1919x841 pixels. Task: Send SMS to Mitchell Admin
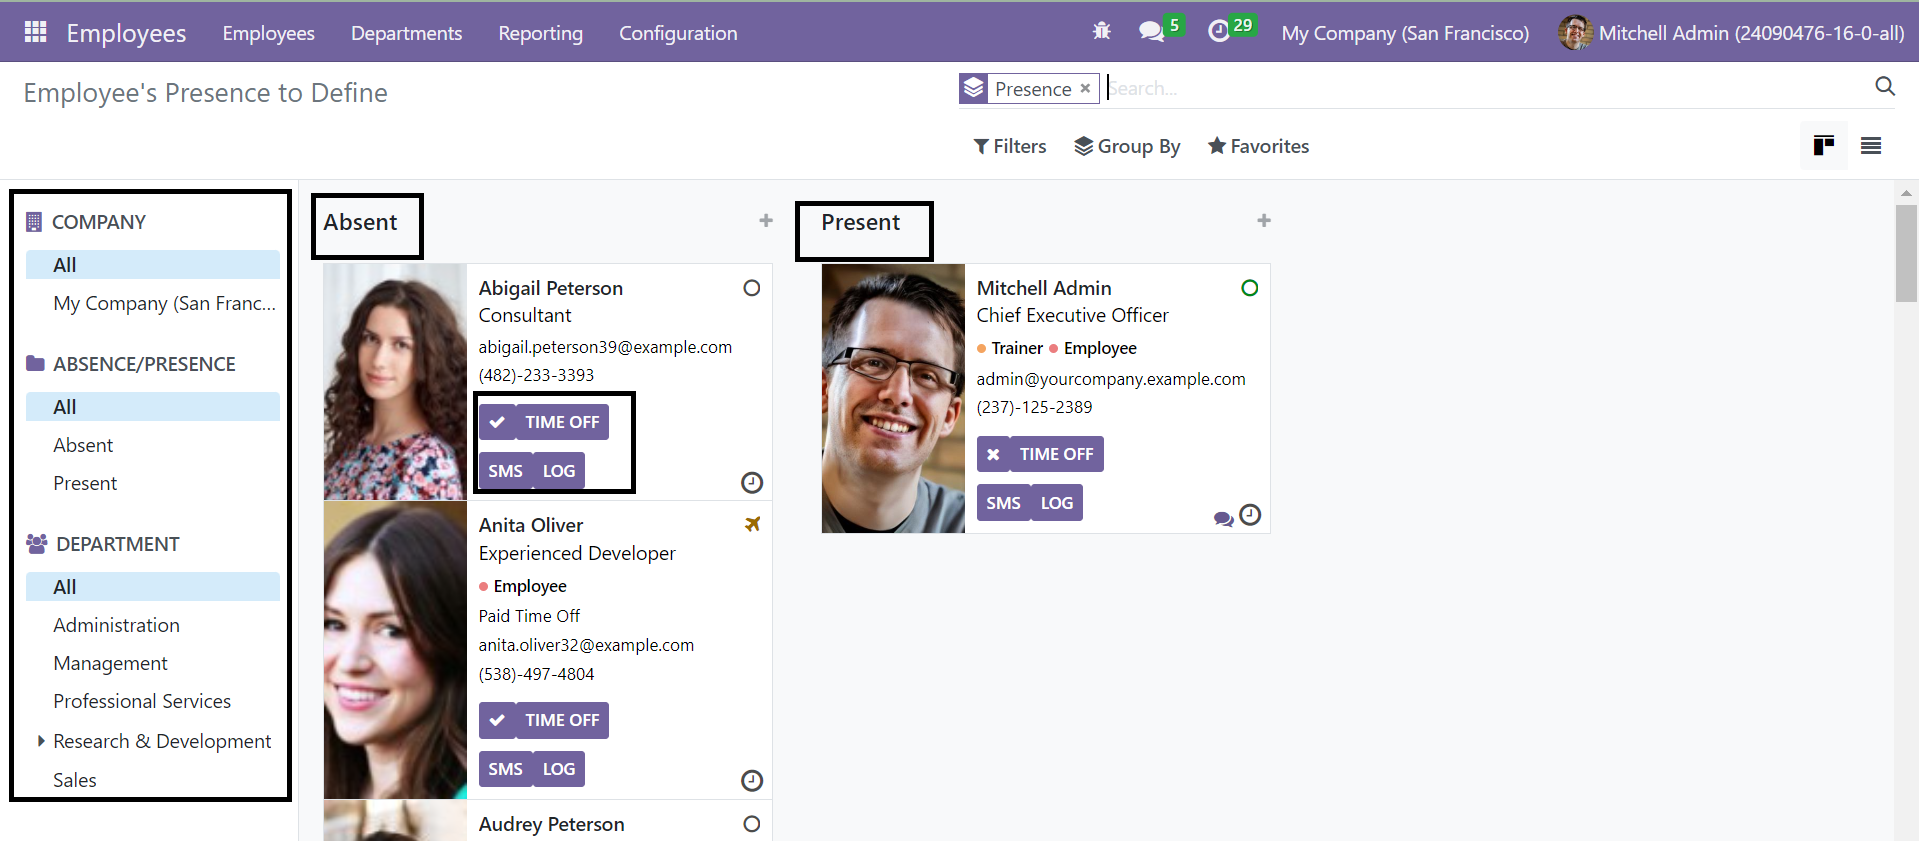(x=1003, y=503)
